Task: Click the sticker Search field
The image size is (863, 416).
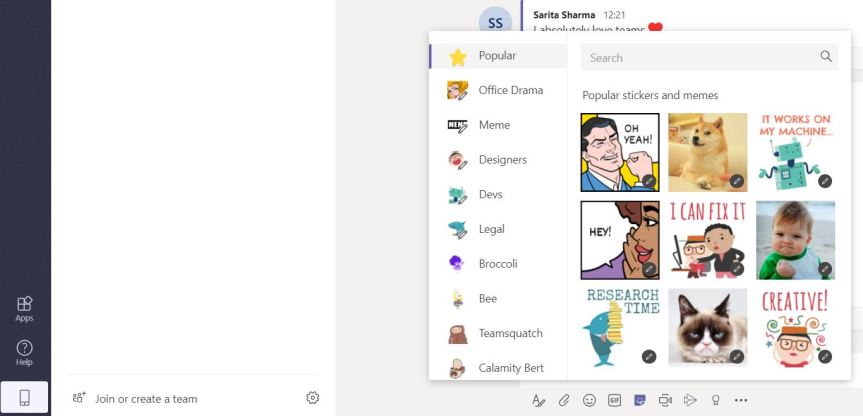Action: coord(700,58)
